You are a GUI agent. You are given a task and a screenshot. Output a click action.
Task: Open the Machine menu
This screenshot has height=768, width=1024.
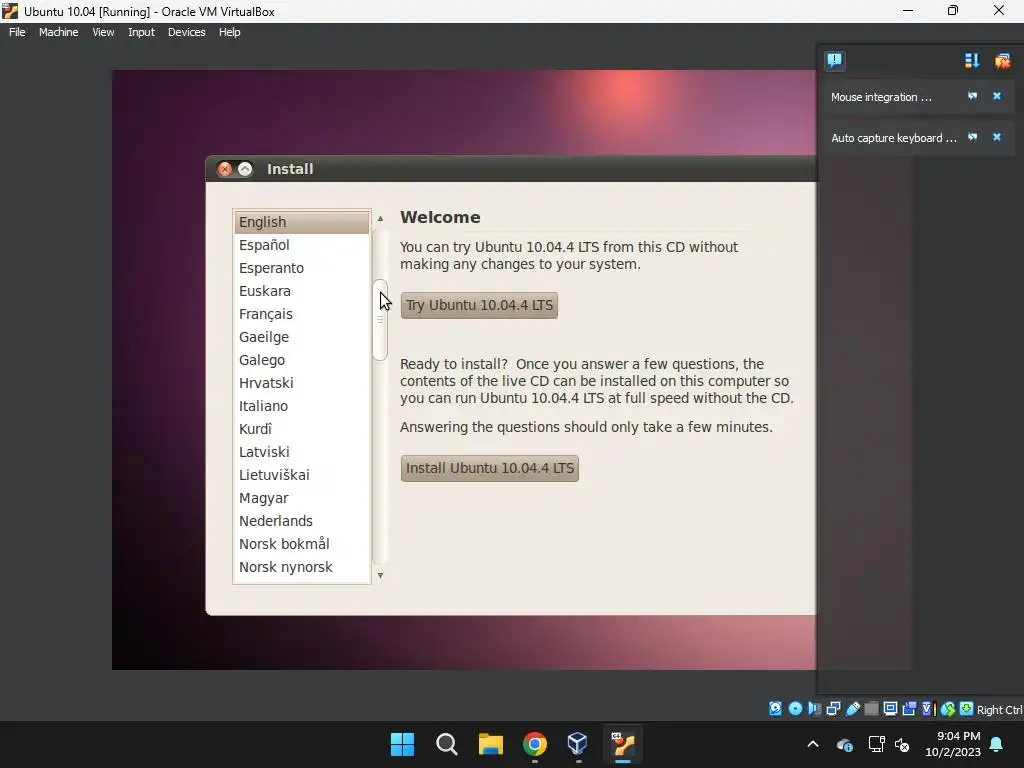point(58,32)
